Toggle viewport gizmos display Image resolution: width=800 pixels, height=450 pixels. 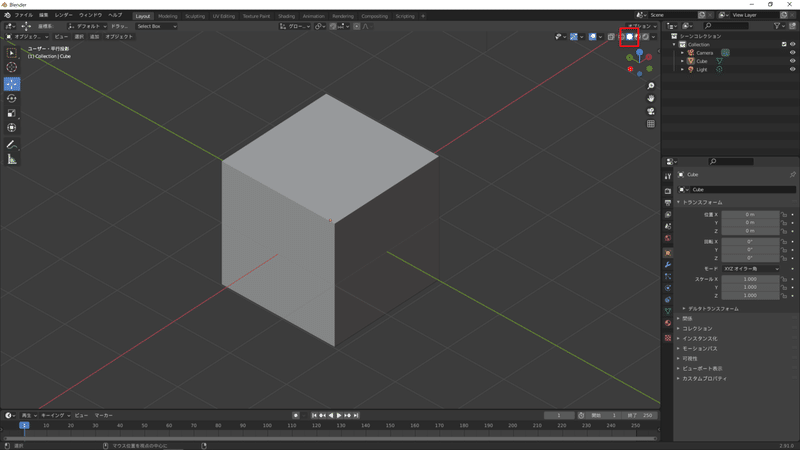(574, 37)
